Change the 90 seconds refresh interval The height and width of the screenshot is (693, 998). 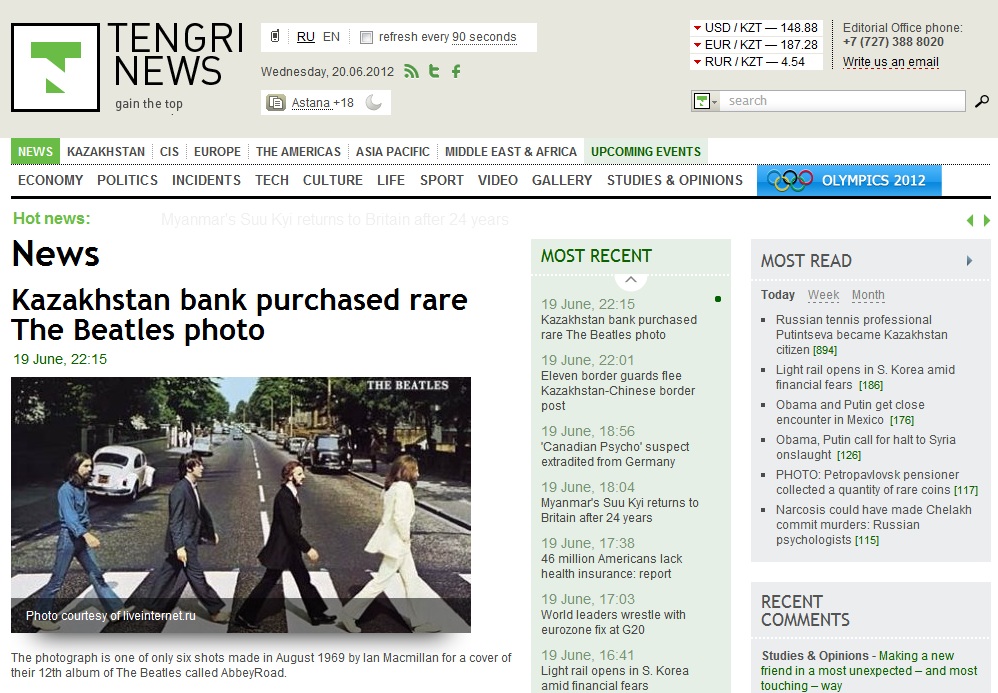coord(484,37)
